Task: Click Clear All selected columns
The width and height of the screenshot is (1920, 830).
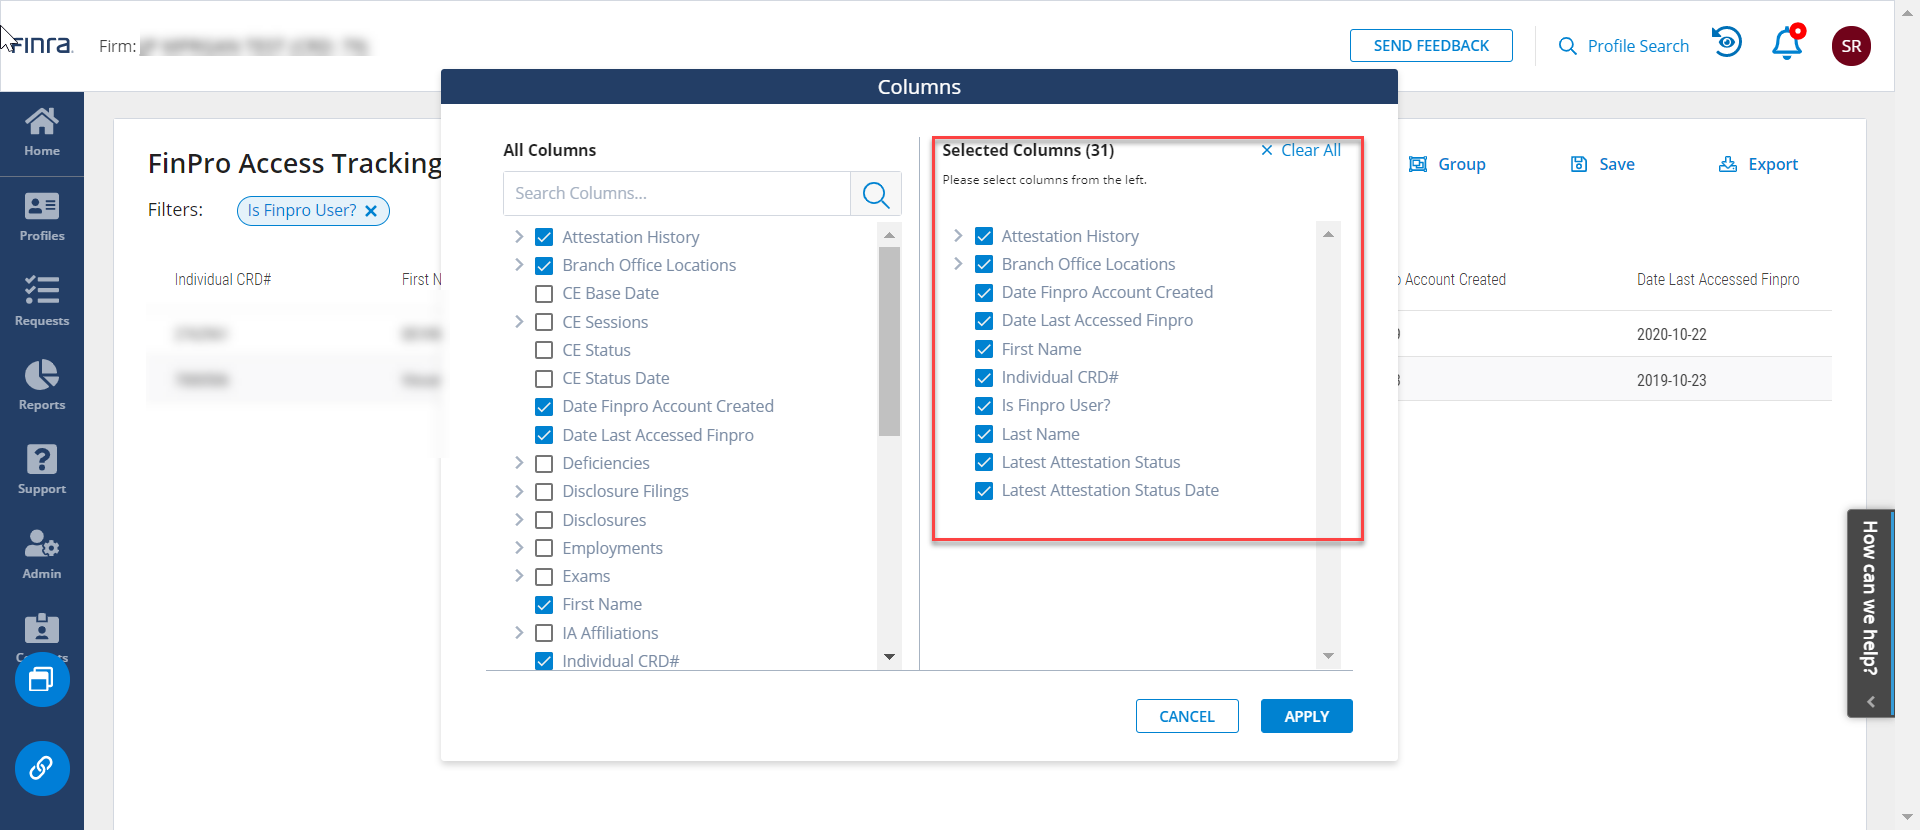Action: click(x=1300, y=150)
